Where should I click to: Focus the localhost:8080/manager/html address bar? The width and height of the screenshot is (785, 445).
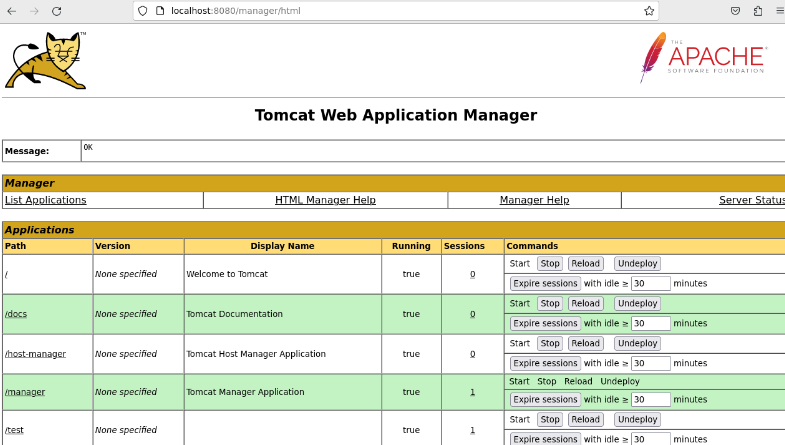[x=396, y=11]
